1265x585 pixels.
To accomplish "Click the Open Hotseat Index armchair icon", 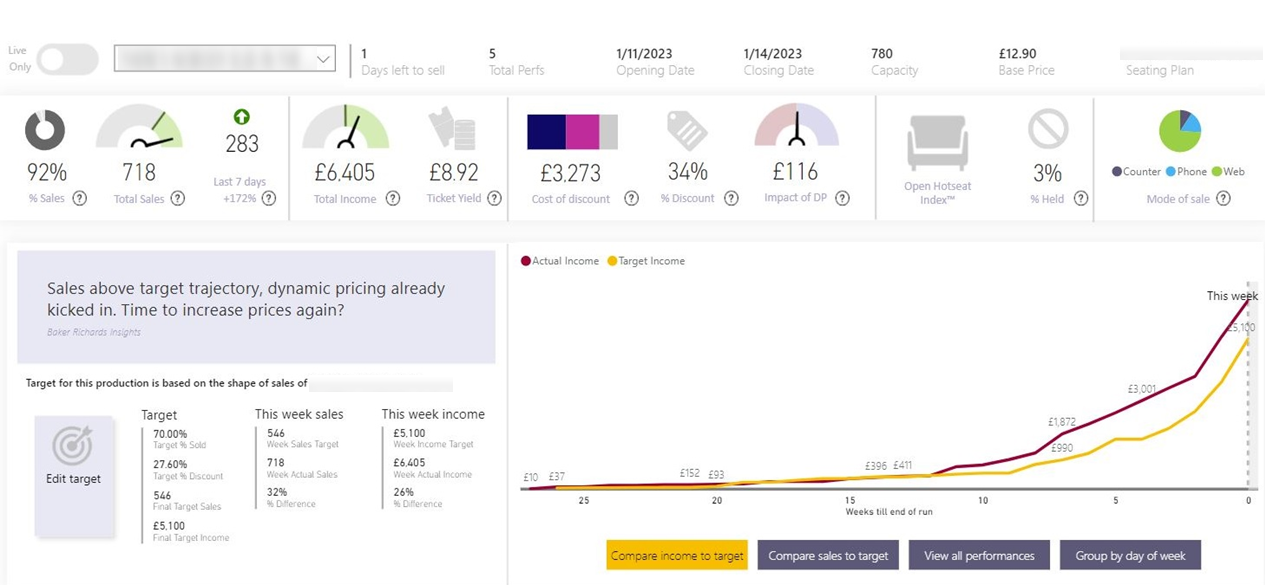I will click(x=937, y=142).
